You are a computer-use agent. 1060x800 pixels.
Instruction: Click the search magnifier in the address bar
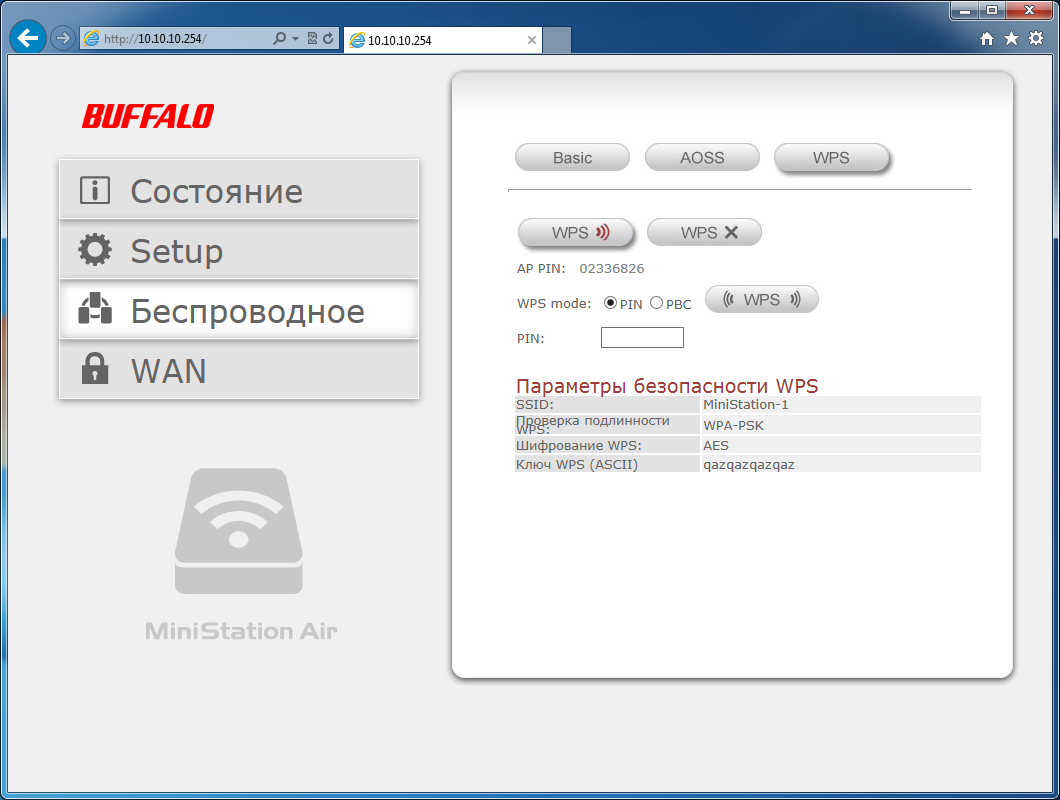[279, 39]
